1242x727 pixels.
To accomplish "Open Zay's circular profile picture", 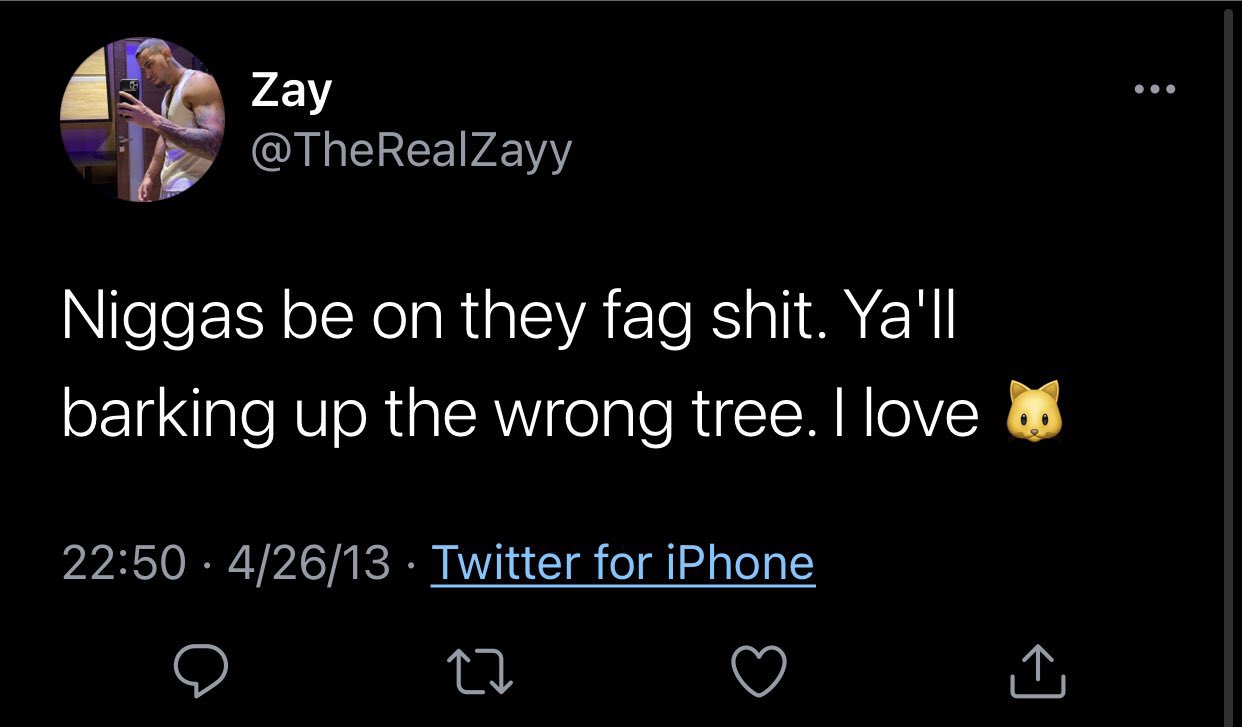I will click(x=142, y=119).
